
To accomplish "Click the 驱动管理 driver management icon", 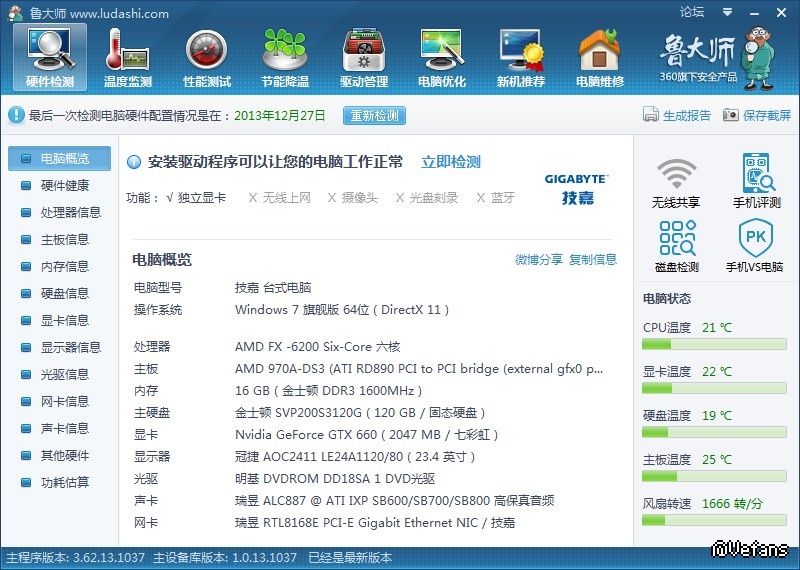I will tap(363, 57).
